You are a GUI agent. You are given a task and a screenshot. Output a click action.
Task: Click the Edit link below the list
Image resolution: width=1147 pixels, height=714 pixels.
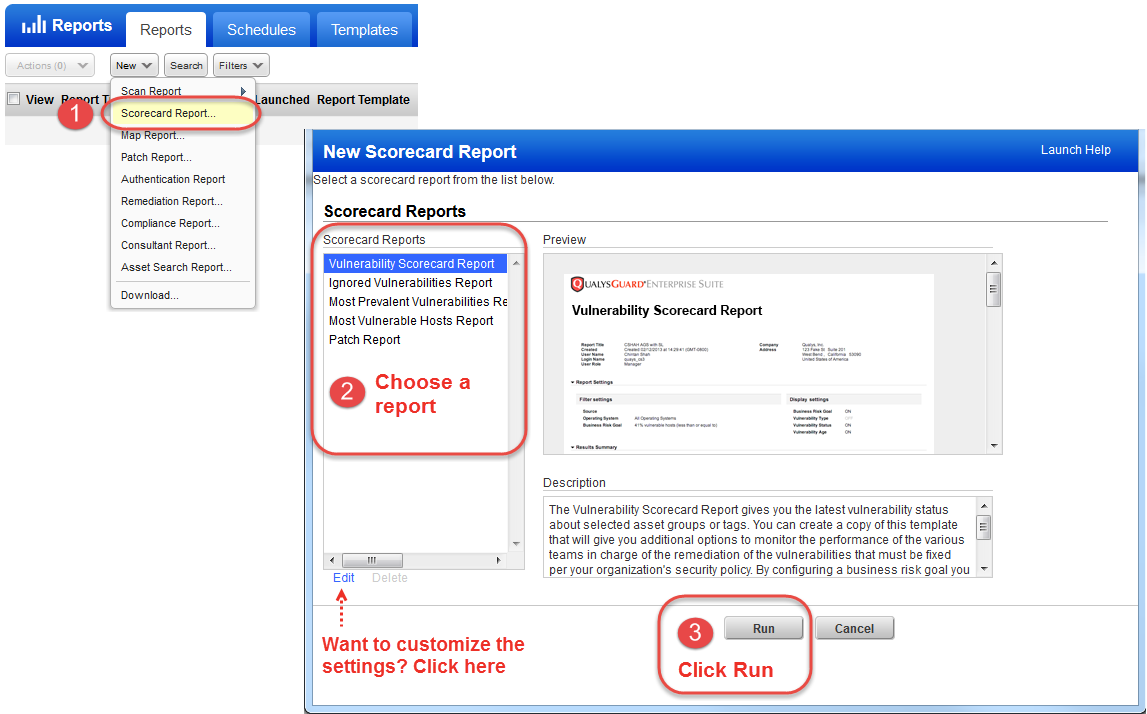343,578
